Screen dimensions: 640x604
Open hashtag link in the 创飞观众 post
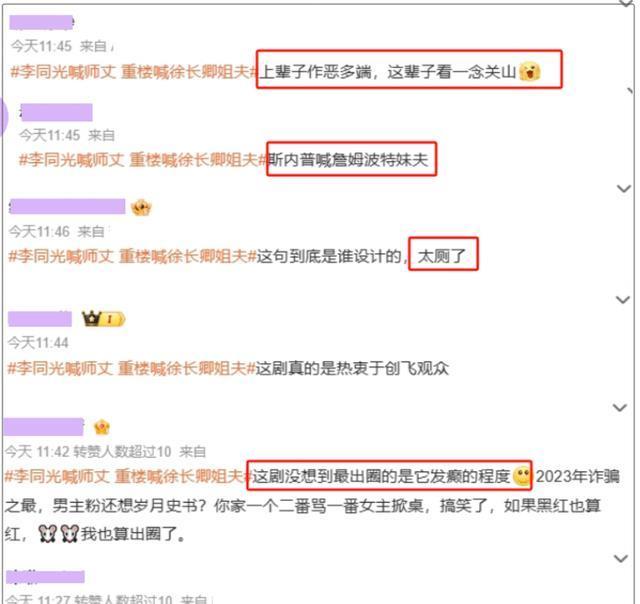[x=131, y=368]
